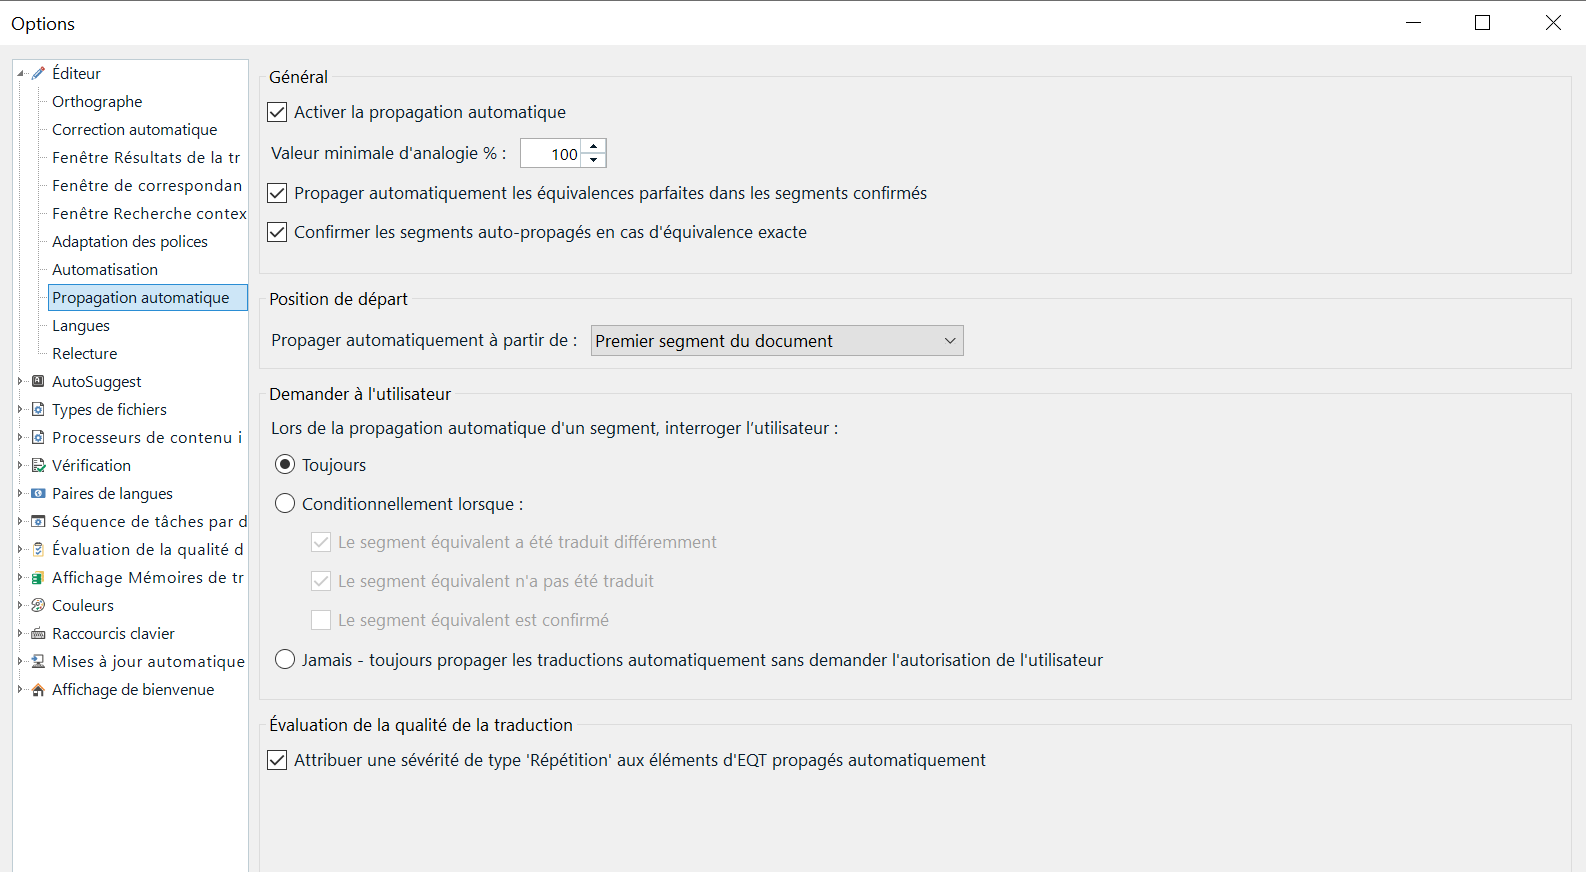1586x872 pixels.
Task: Click the Vérification icon
Action: (38, 465)
